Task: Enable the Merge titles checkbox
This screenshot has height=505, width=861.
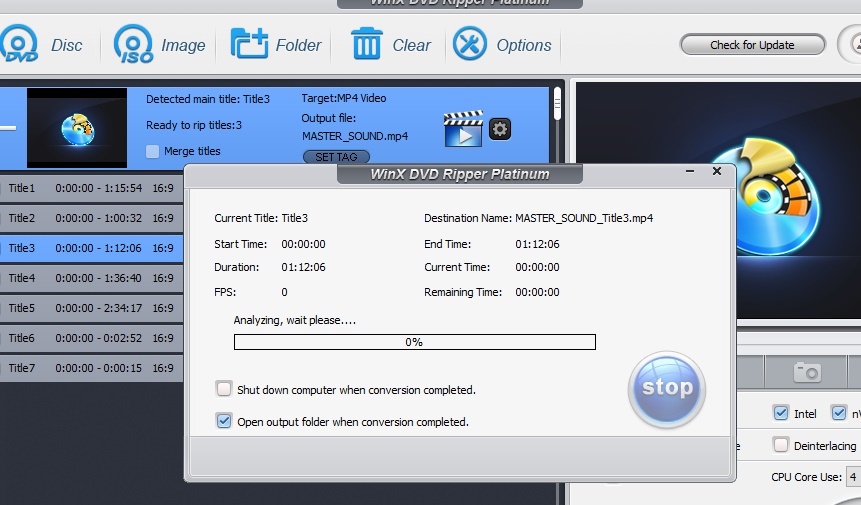Action: [x=153, y=151]
